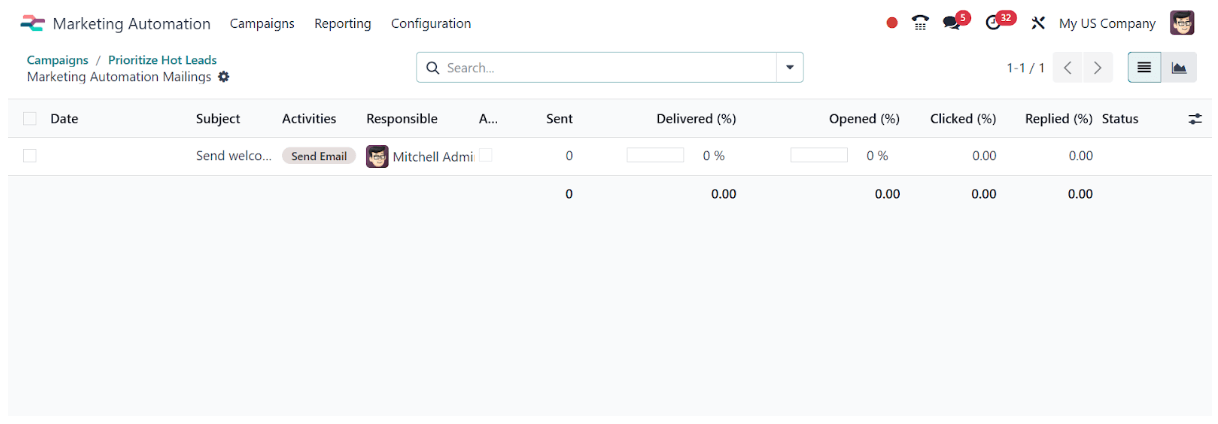Screen dimensions: 1218x424
Task: Open optional columns adjust dropdown
Action: [1195, 119]
